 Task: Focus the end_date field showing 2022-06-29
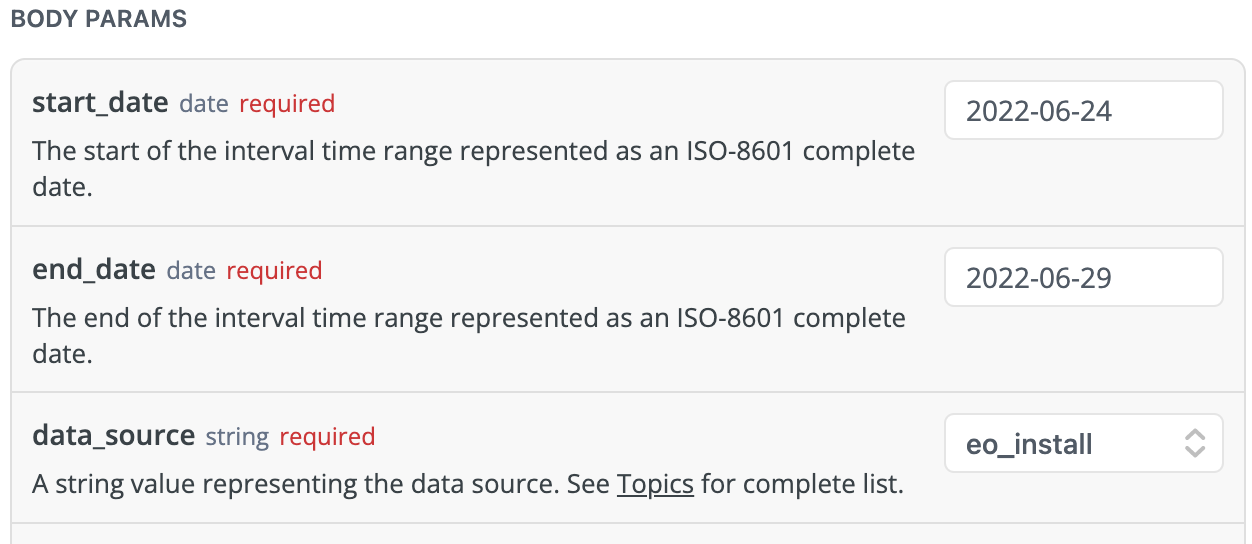[1082, 277]
